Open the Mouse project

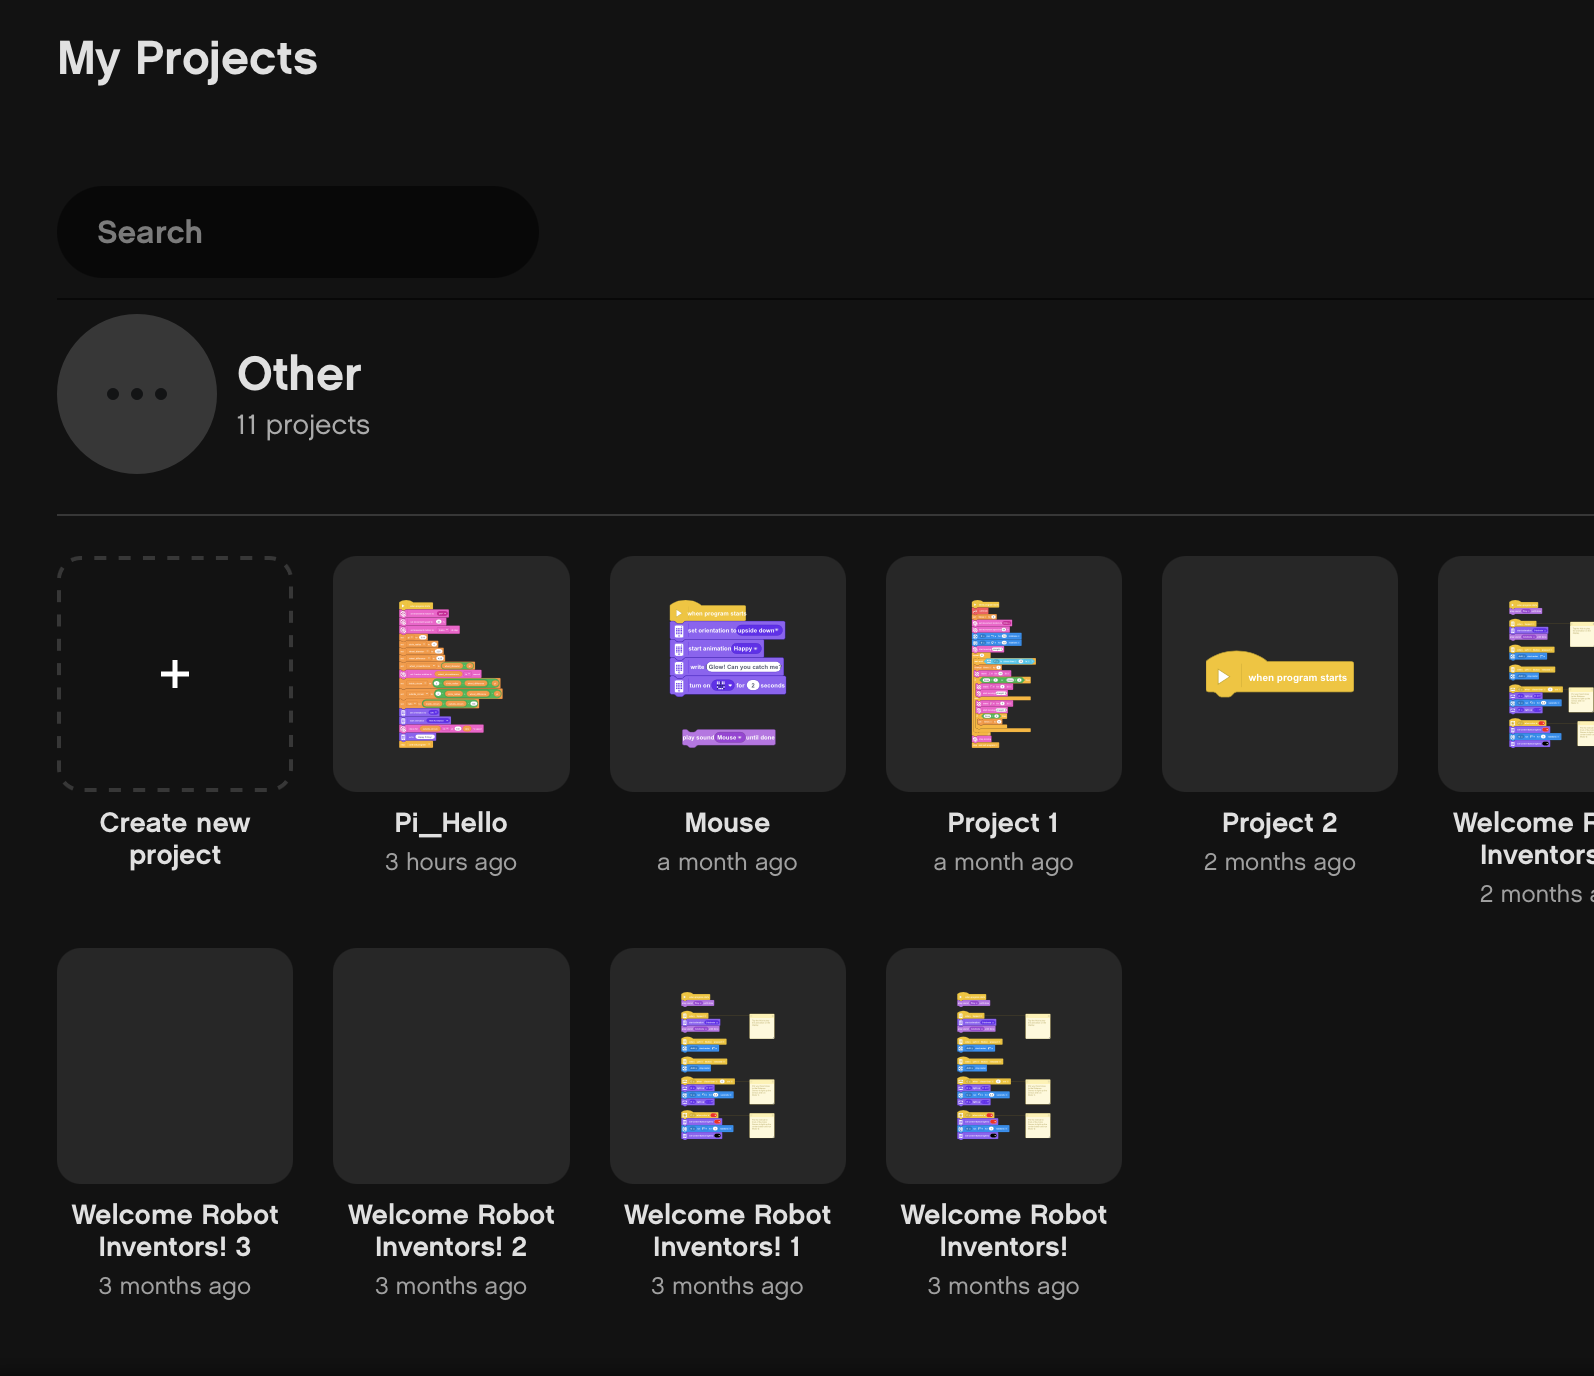point(727,674)
